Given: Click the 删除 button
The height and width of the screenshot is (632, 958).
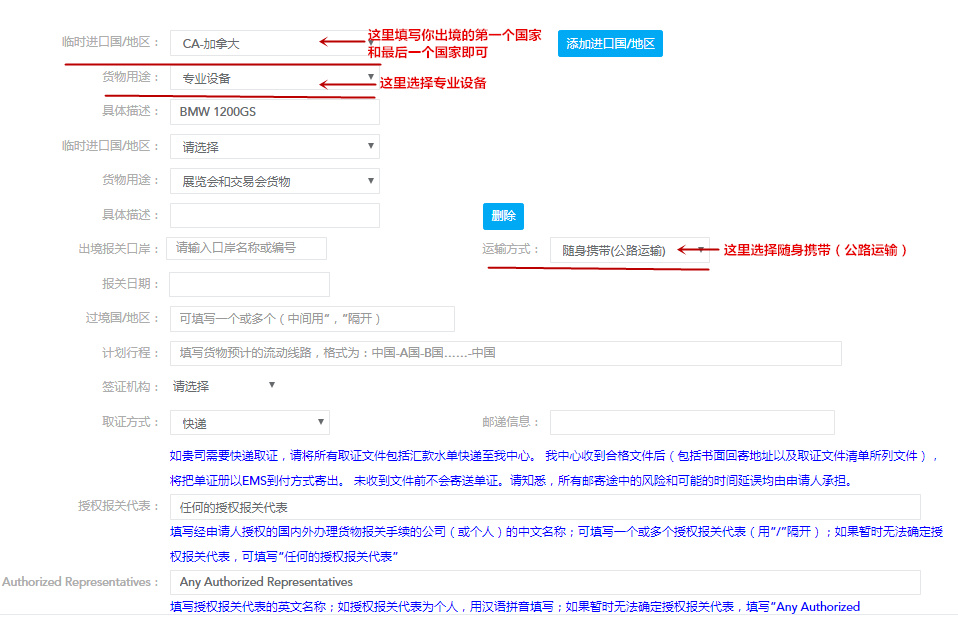Looking at the screenshot, I should pos(503,216).
